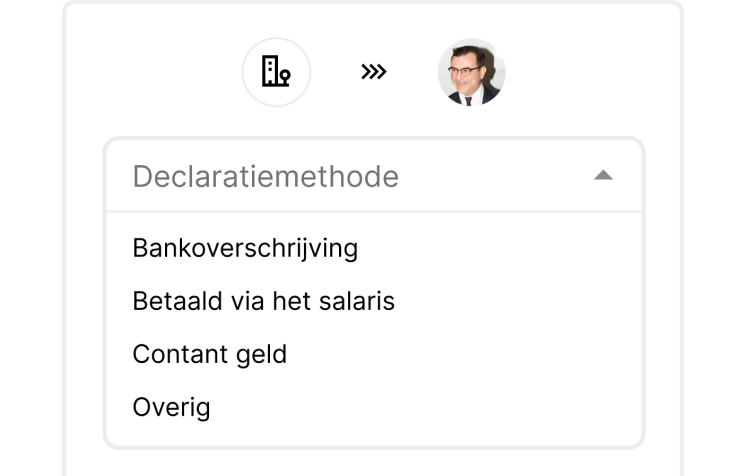Viewport: 746px width, 476px height.
Task: Click the upward triangle caret icon
Action: coord(602,176)
